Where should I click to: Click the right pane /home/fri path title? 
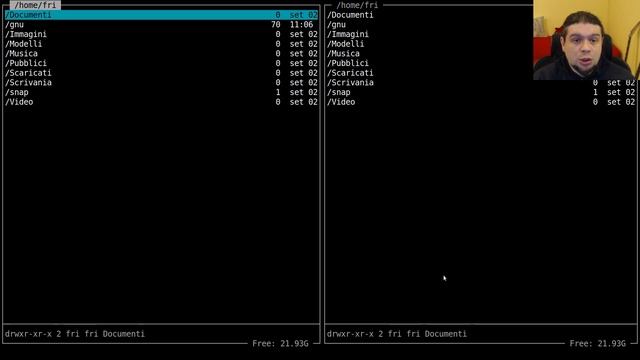click(x=357, y=5)
